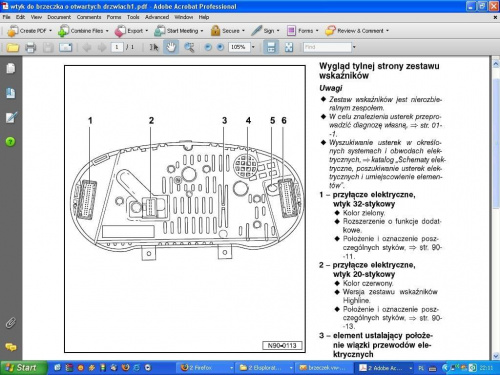
Task: Click the Select tool cursor icon
Action: coord(154,47)
